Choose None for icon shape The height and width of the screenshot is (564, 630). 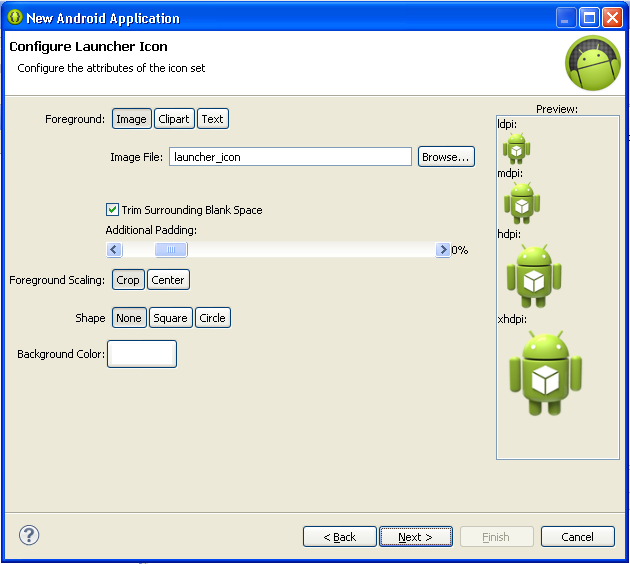tap(129, 318)
